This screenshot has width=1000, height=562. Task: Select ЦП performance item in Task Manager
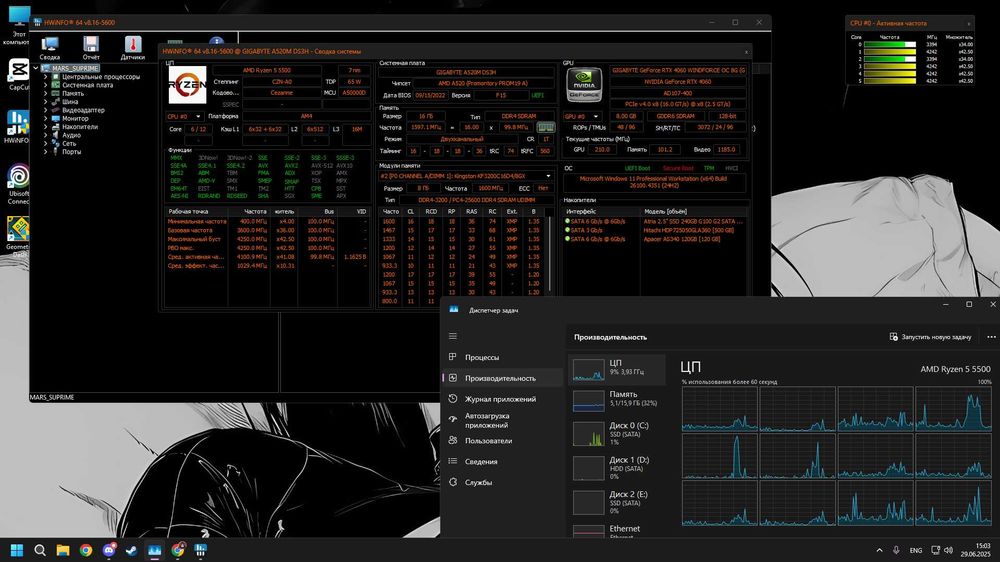click(617, 369)
